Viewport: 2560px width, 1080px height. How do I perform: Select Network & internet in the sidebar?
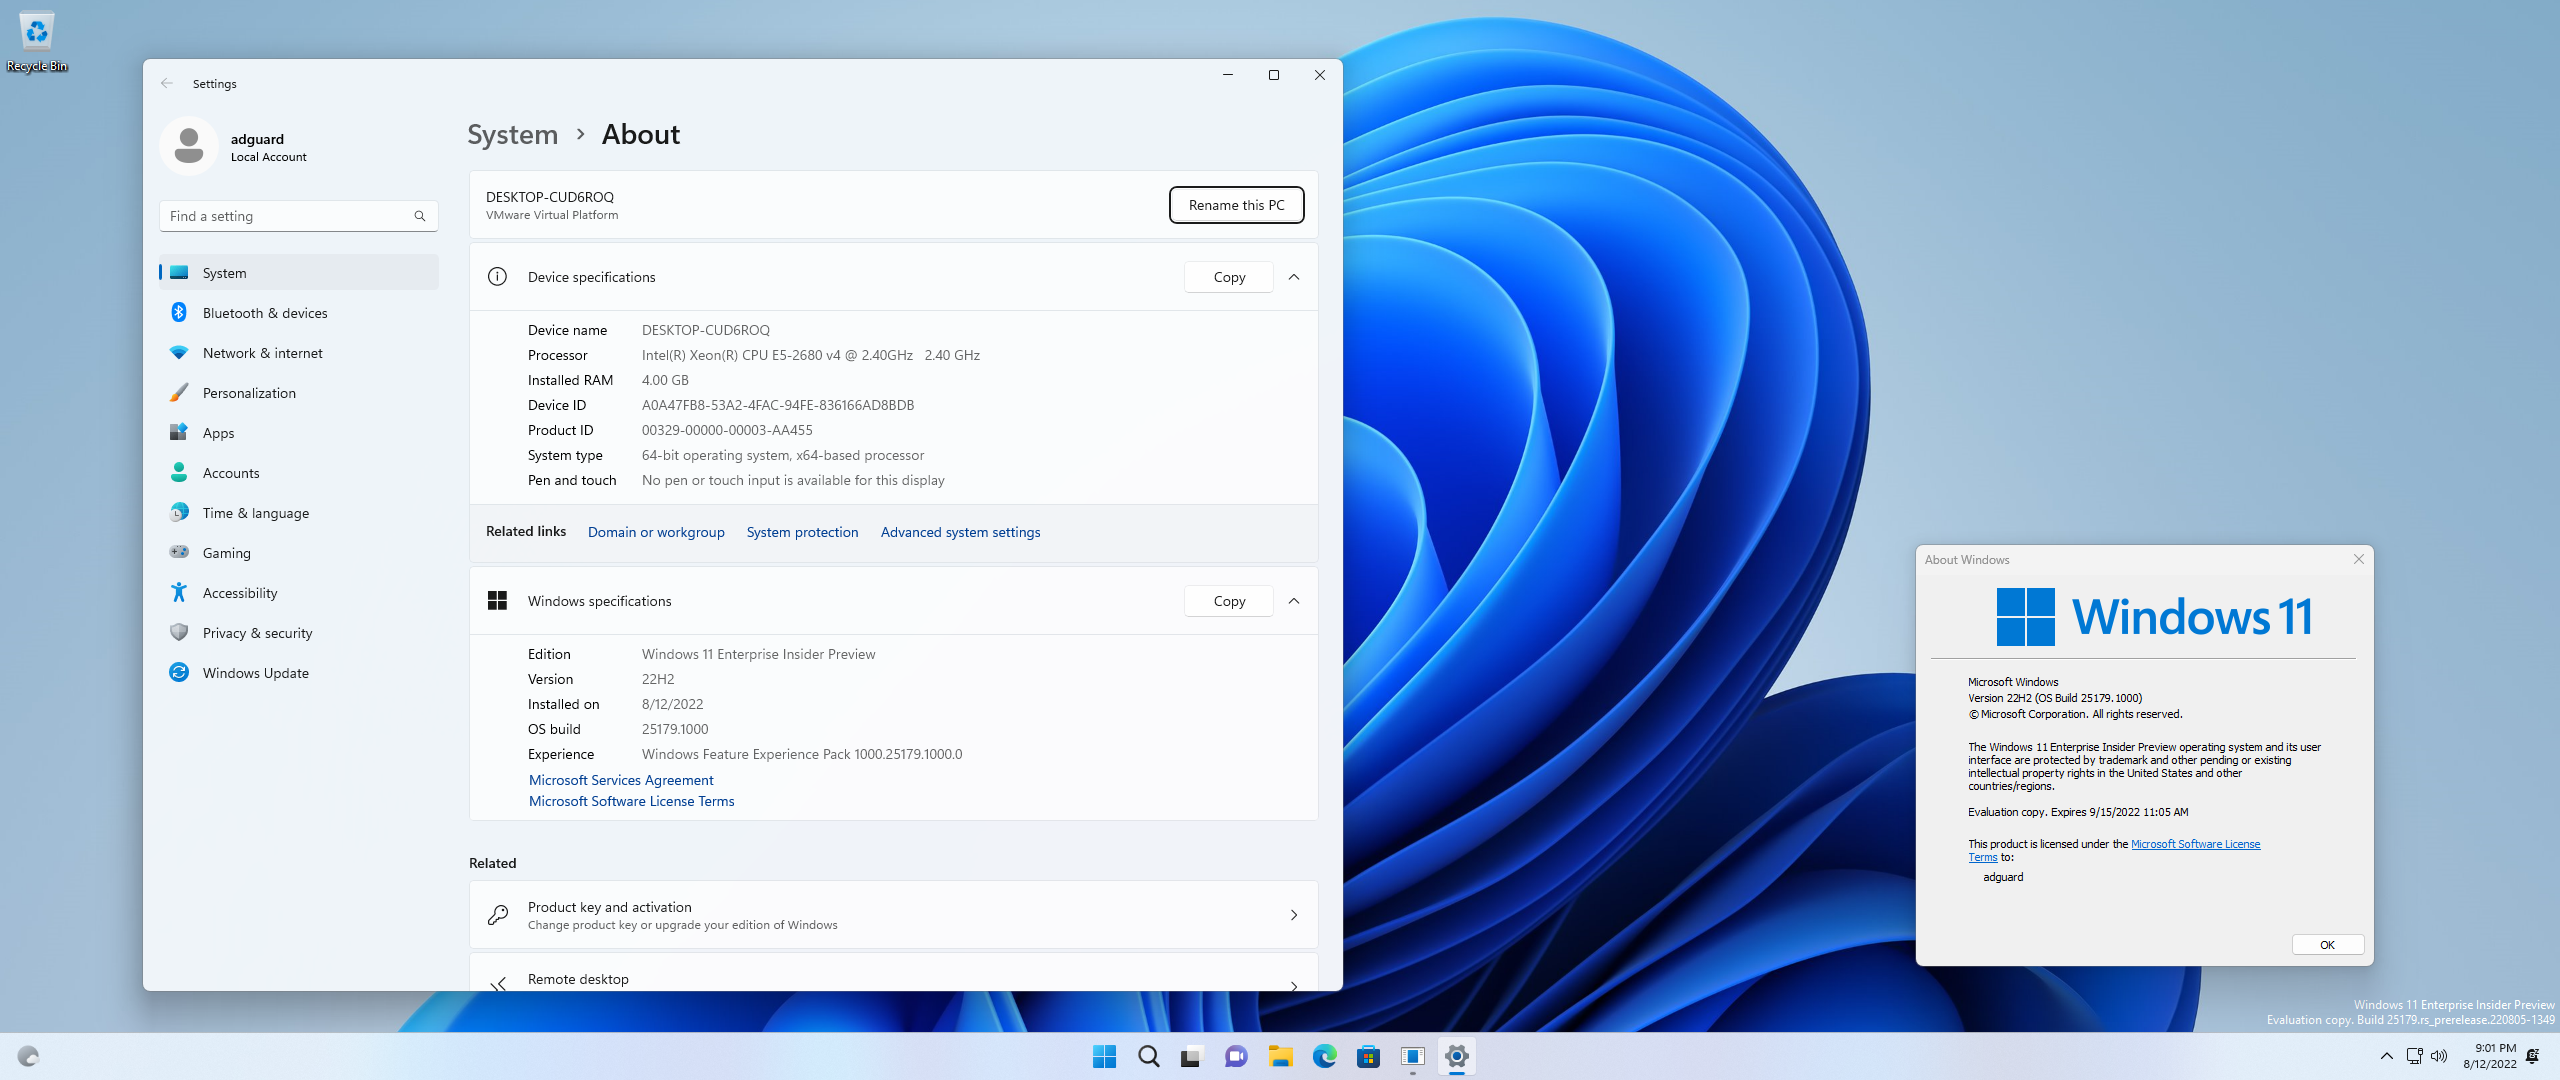tap(299, 353)
